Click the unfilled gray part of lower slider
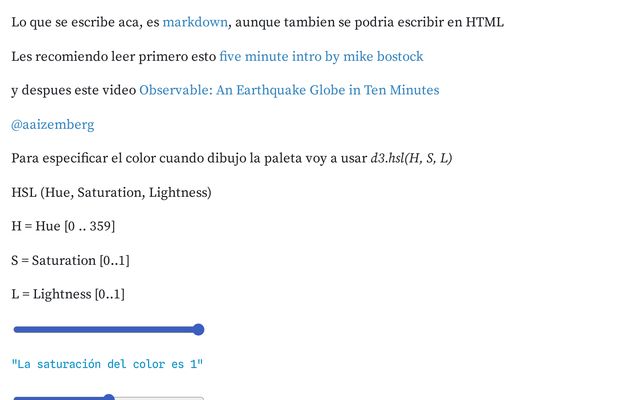The height and width of the screenshot is (400, 640). pyautogui.click(x=159, y=398)
